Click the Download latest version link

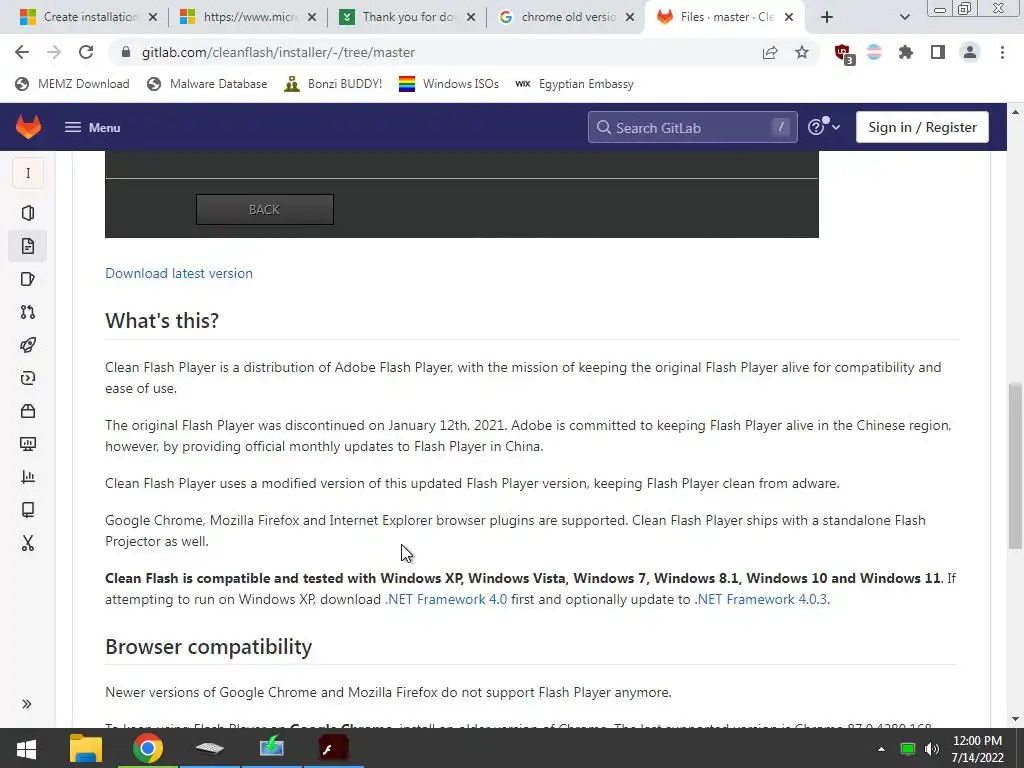(x=179, y=273)
